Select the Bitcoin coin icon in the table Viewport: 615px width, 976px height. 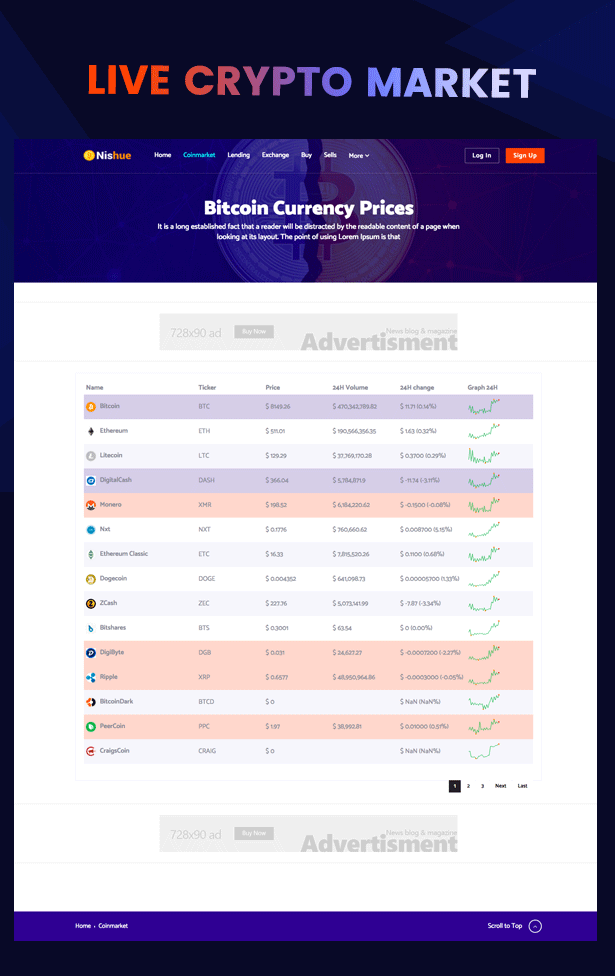pyautogui.click(x=89, y=406)
